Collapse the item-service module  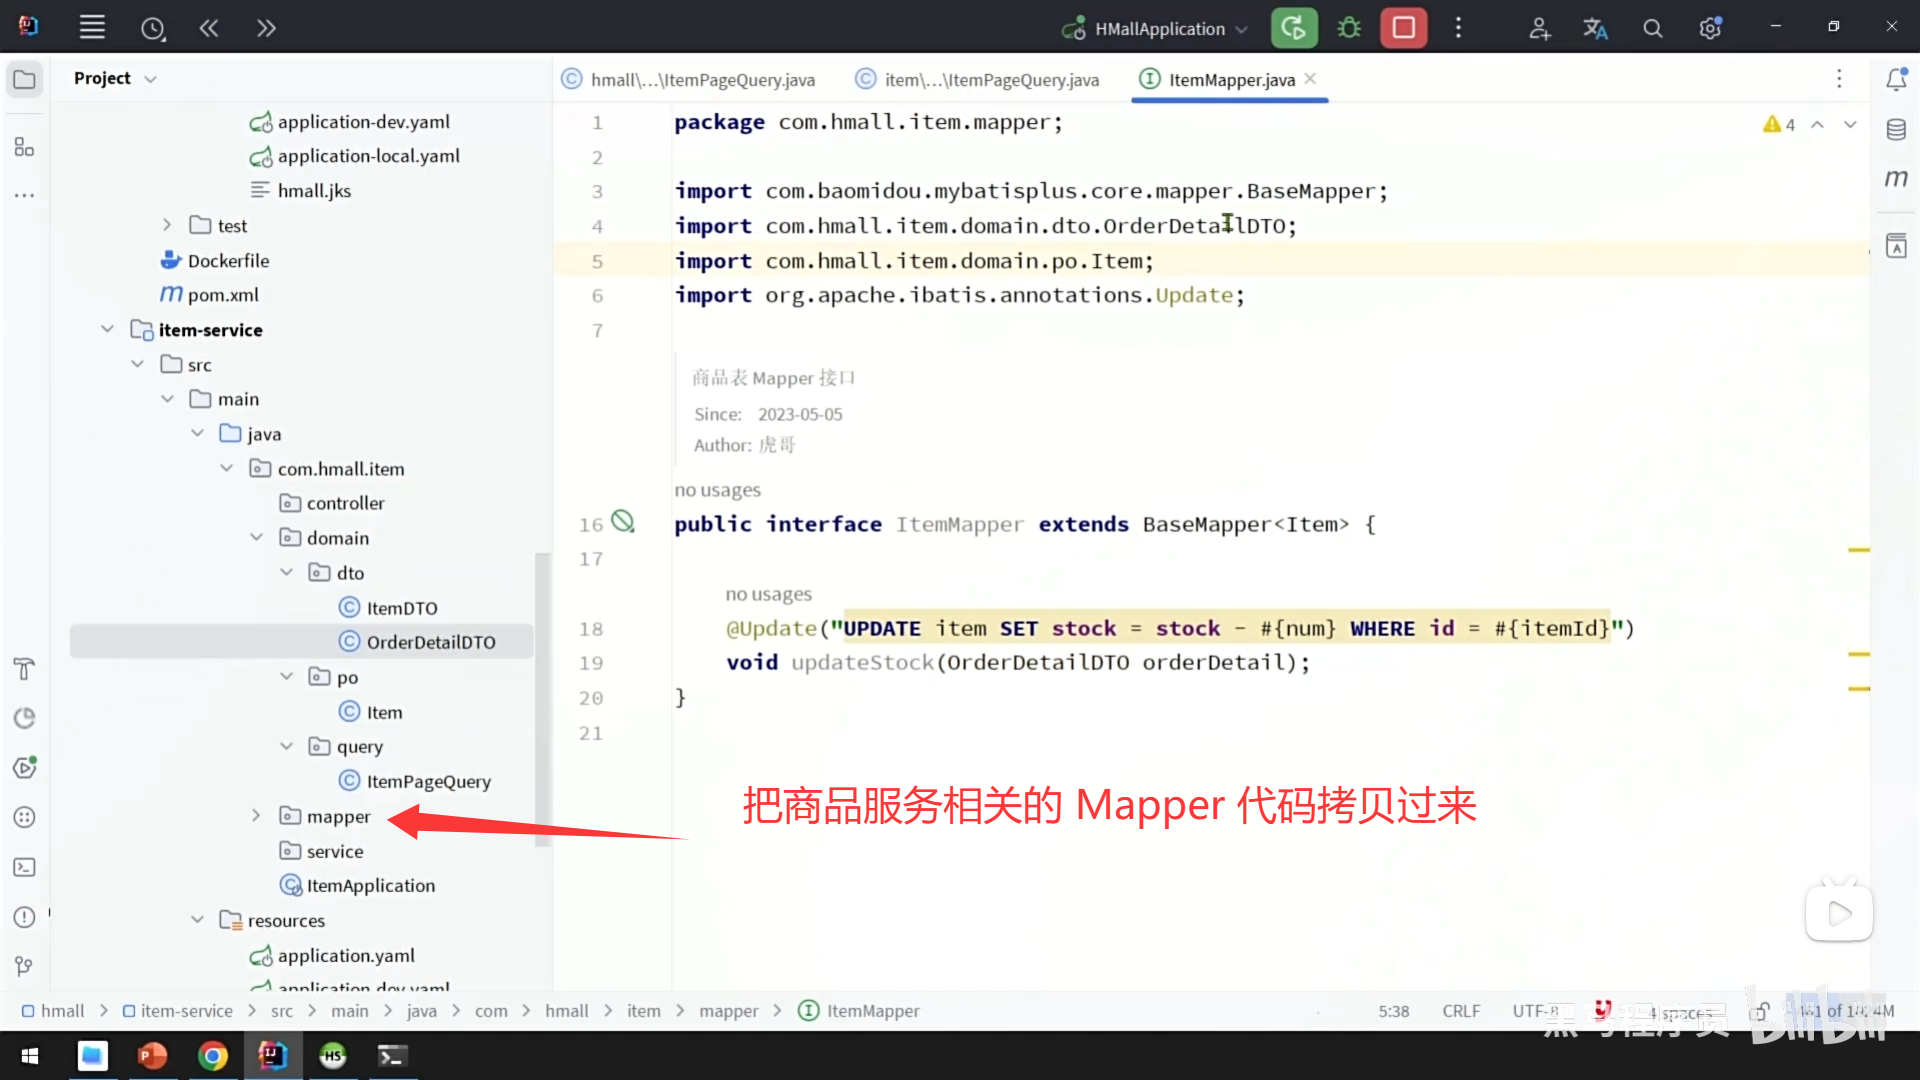107,329
